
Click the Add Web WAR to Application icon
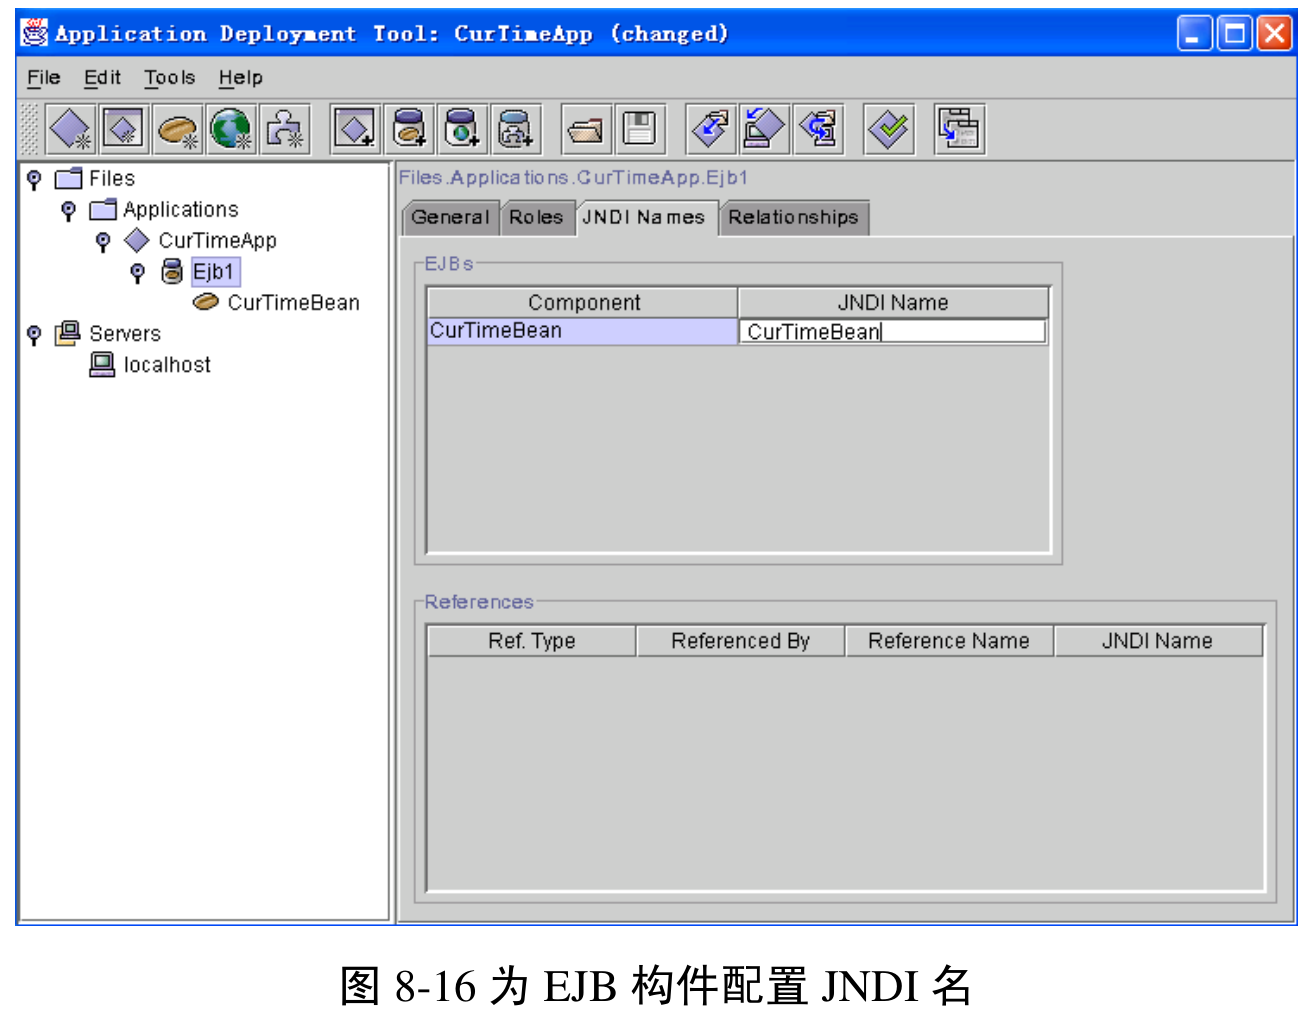point(462,129)
